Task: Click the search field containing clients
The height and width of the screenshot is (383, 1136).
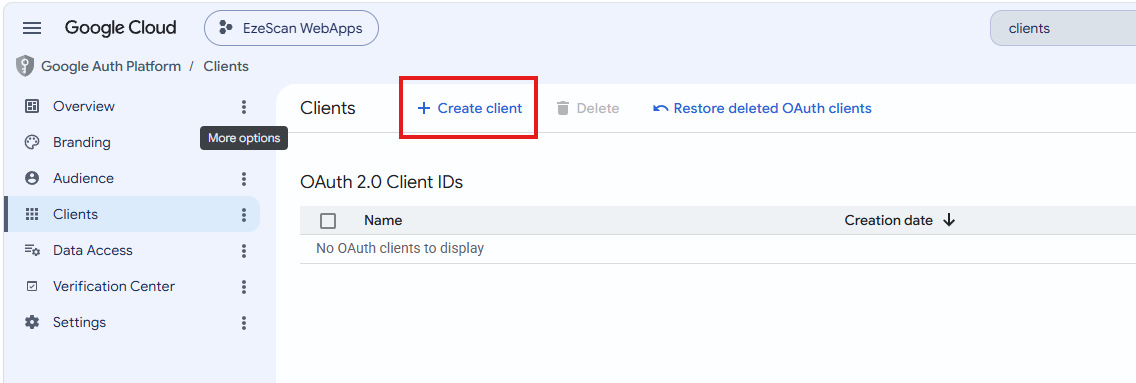Action: pos(1063,29)
